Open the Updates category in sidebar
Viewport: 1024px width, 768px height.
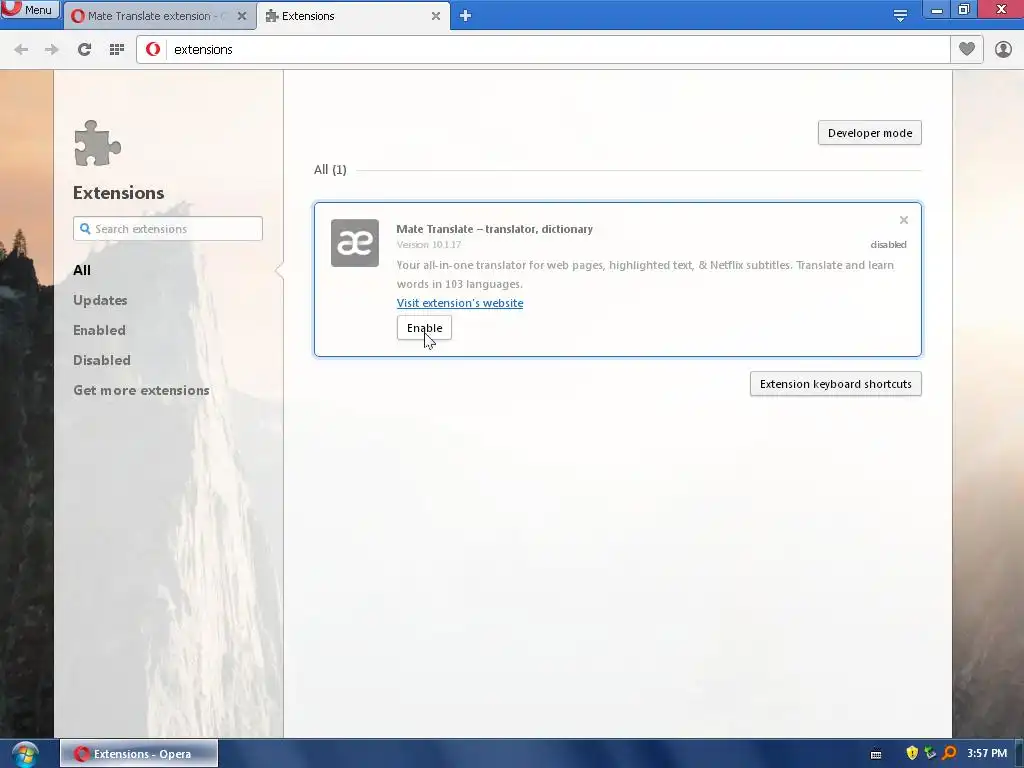[100, 300]
